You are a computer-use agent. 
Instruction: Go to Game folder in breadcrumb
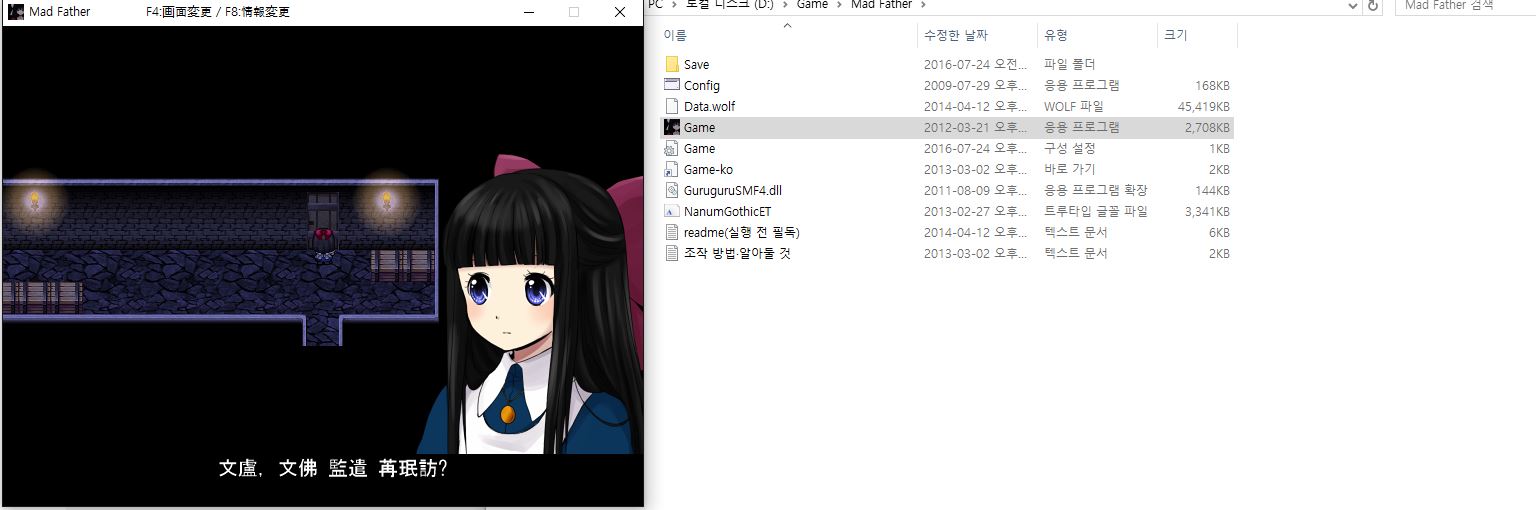[x=812, y=5]
